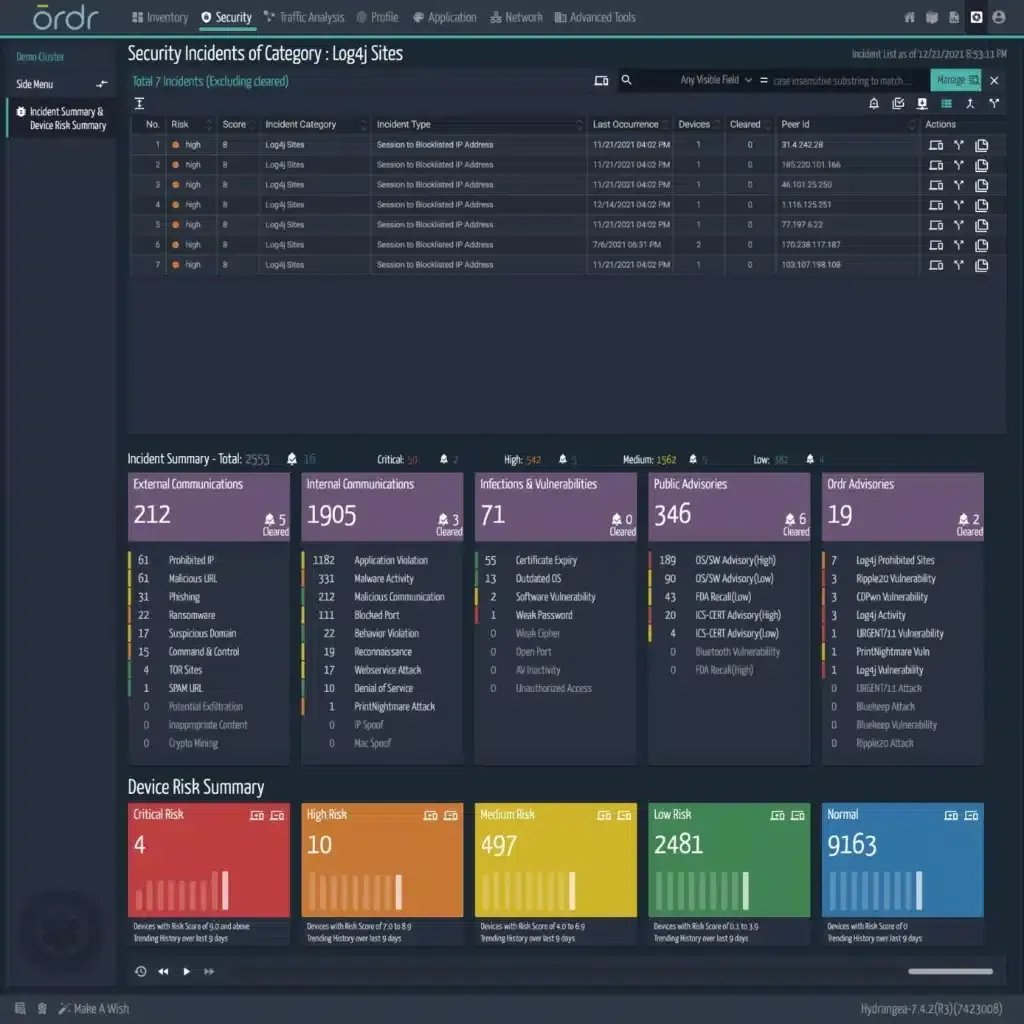Open the Security menu

[x=227, y=18]
